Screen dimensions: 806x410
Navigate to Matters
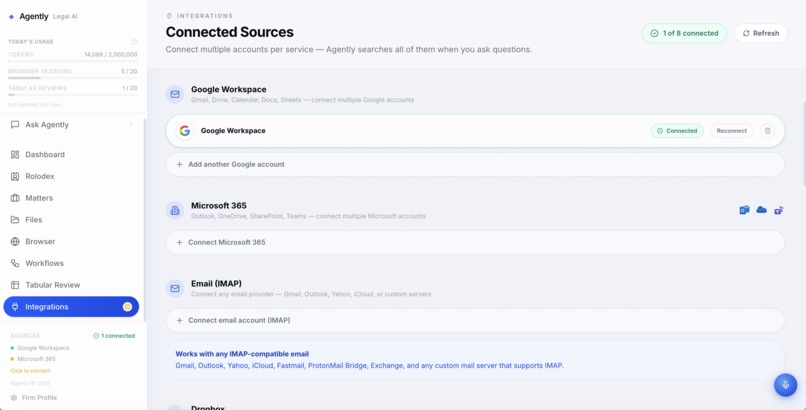pyautogui.click(x=71, y=198)
